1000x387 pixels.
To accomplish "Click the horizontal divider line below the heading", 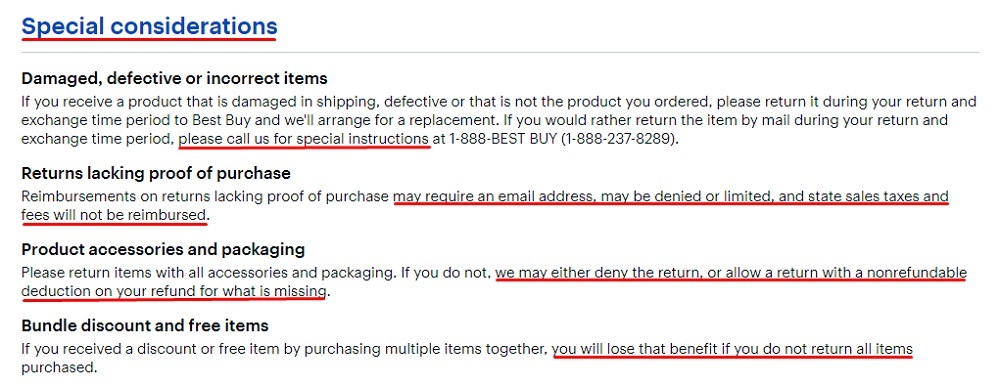I will (500, 52).
